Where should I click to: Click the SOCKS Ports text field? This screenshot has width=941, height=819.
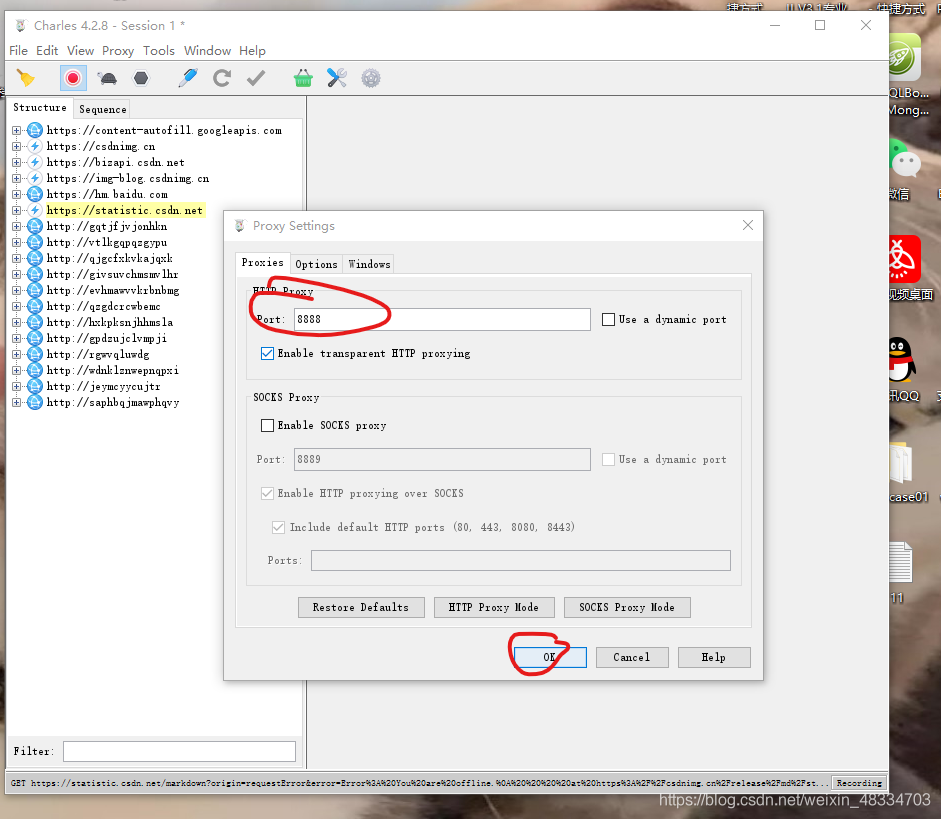pyautogui.click(x=521, y=560)
